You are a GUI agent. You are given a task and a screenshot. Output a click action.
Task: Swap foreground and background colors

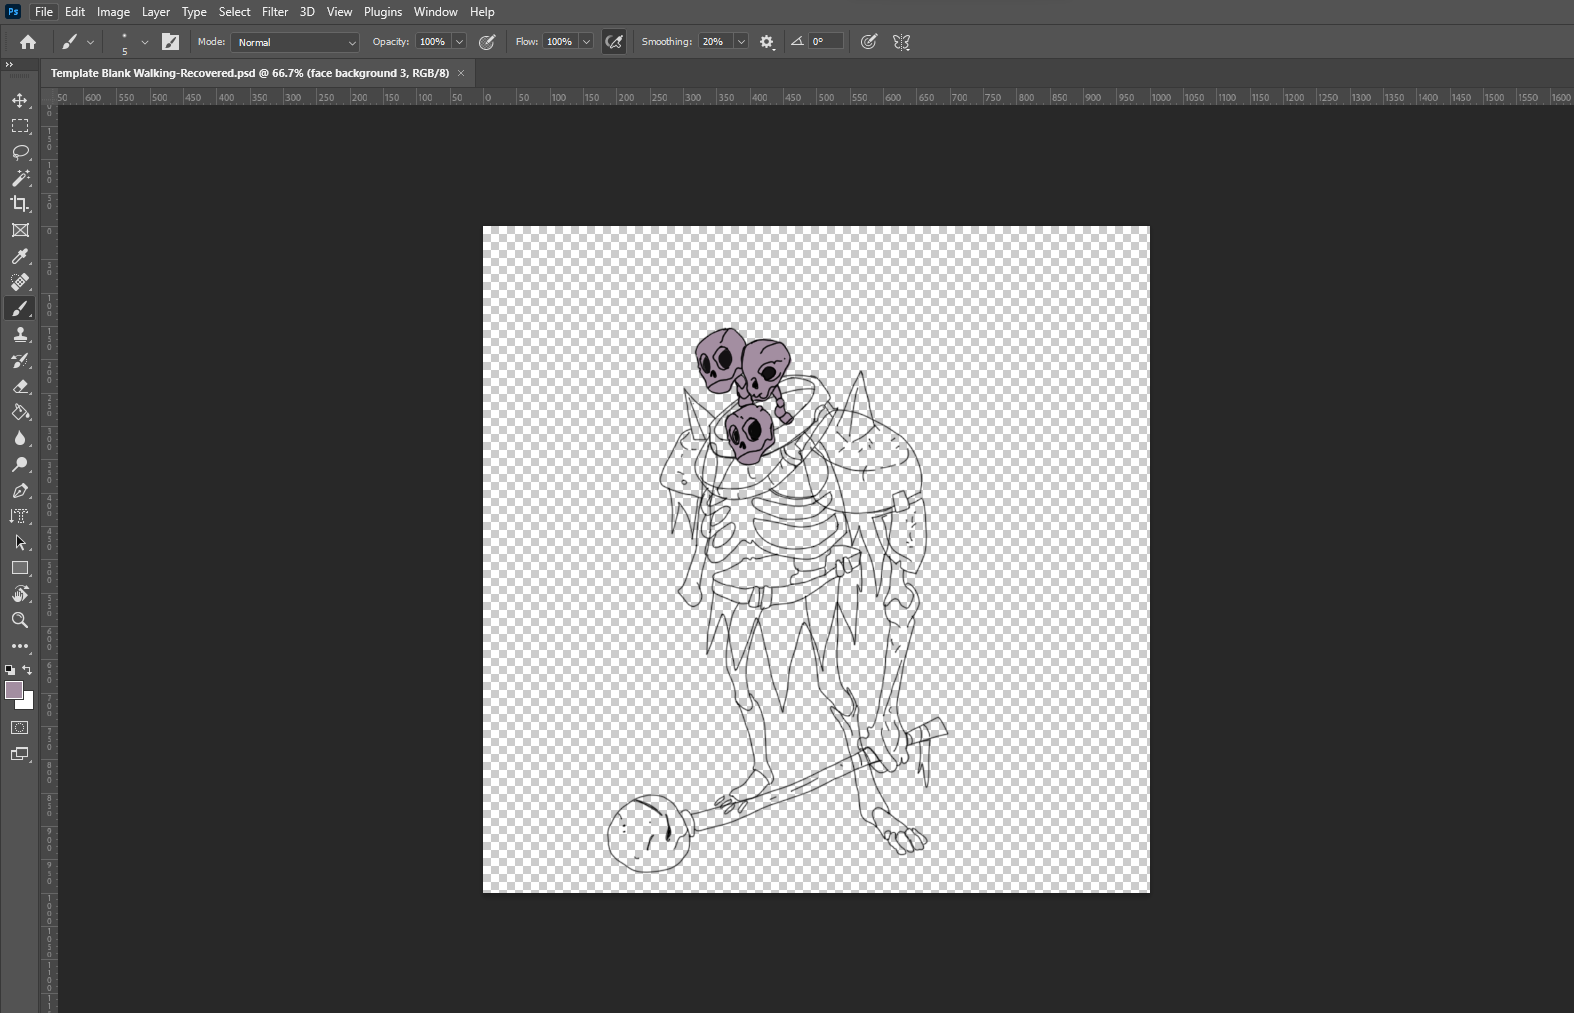point(28,670)
